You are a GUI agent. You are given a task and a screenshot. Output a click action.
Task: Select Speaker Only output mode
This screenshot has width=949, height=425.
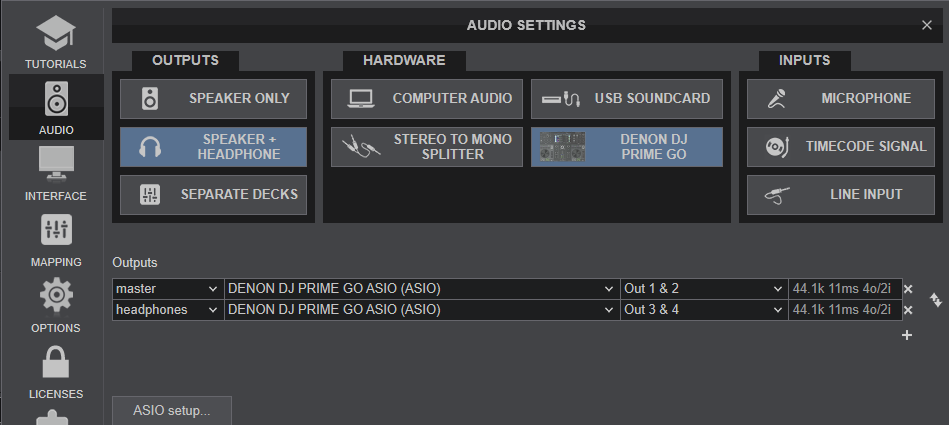point(214,98)
